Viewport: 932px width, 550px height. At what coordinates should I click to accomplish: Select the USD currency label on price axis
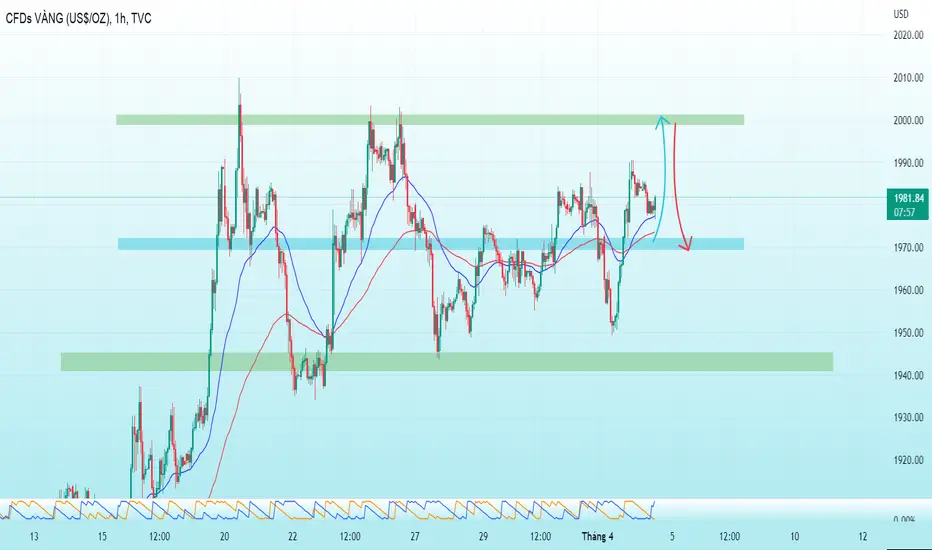(900, 14)
